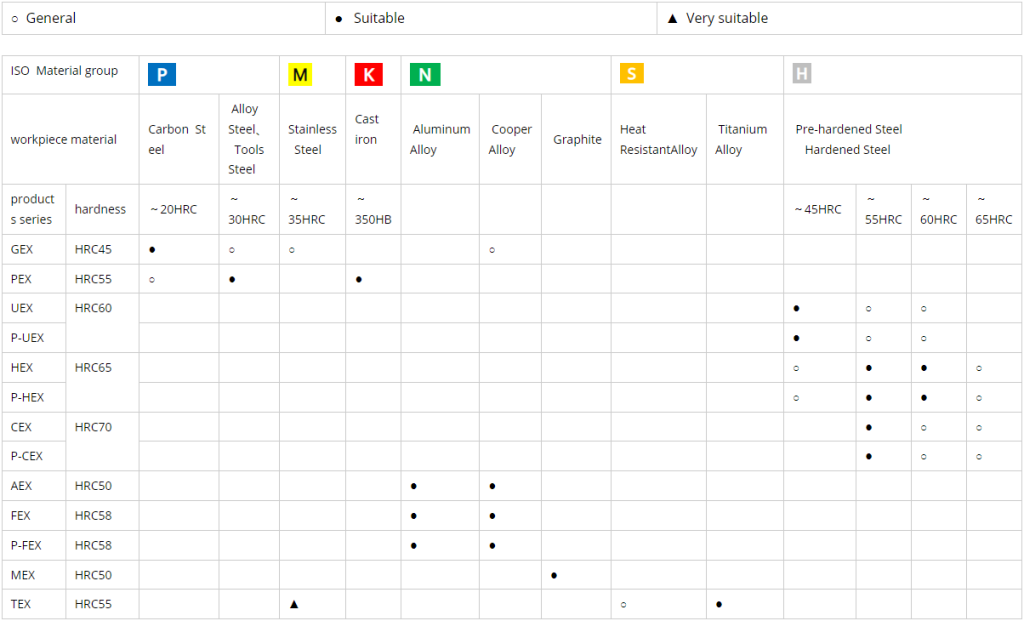Select the 'General' legend entry

click(44, 18)
